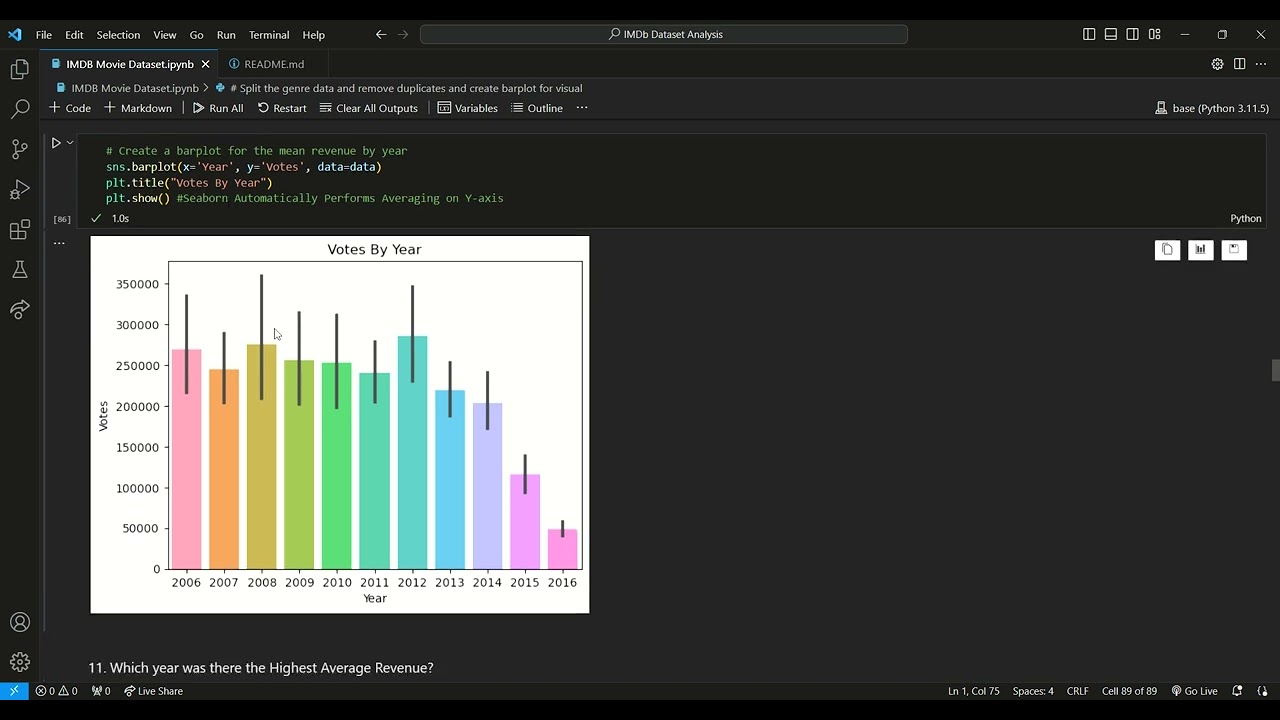
Task: Click Go Live in the status bar
Action: click(1194, 691)
